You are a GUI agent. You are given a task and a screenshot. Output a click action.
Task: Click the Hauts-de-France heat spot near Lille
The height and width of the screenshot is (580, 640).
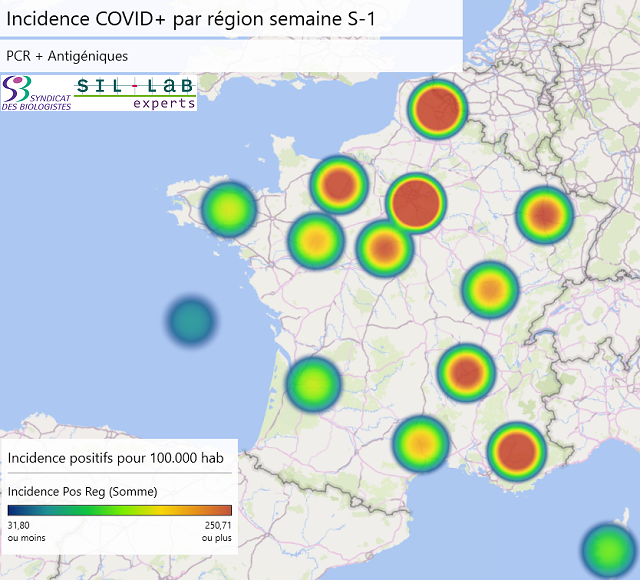[437, 109]
